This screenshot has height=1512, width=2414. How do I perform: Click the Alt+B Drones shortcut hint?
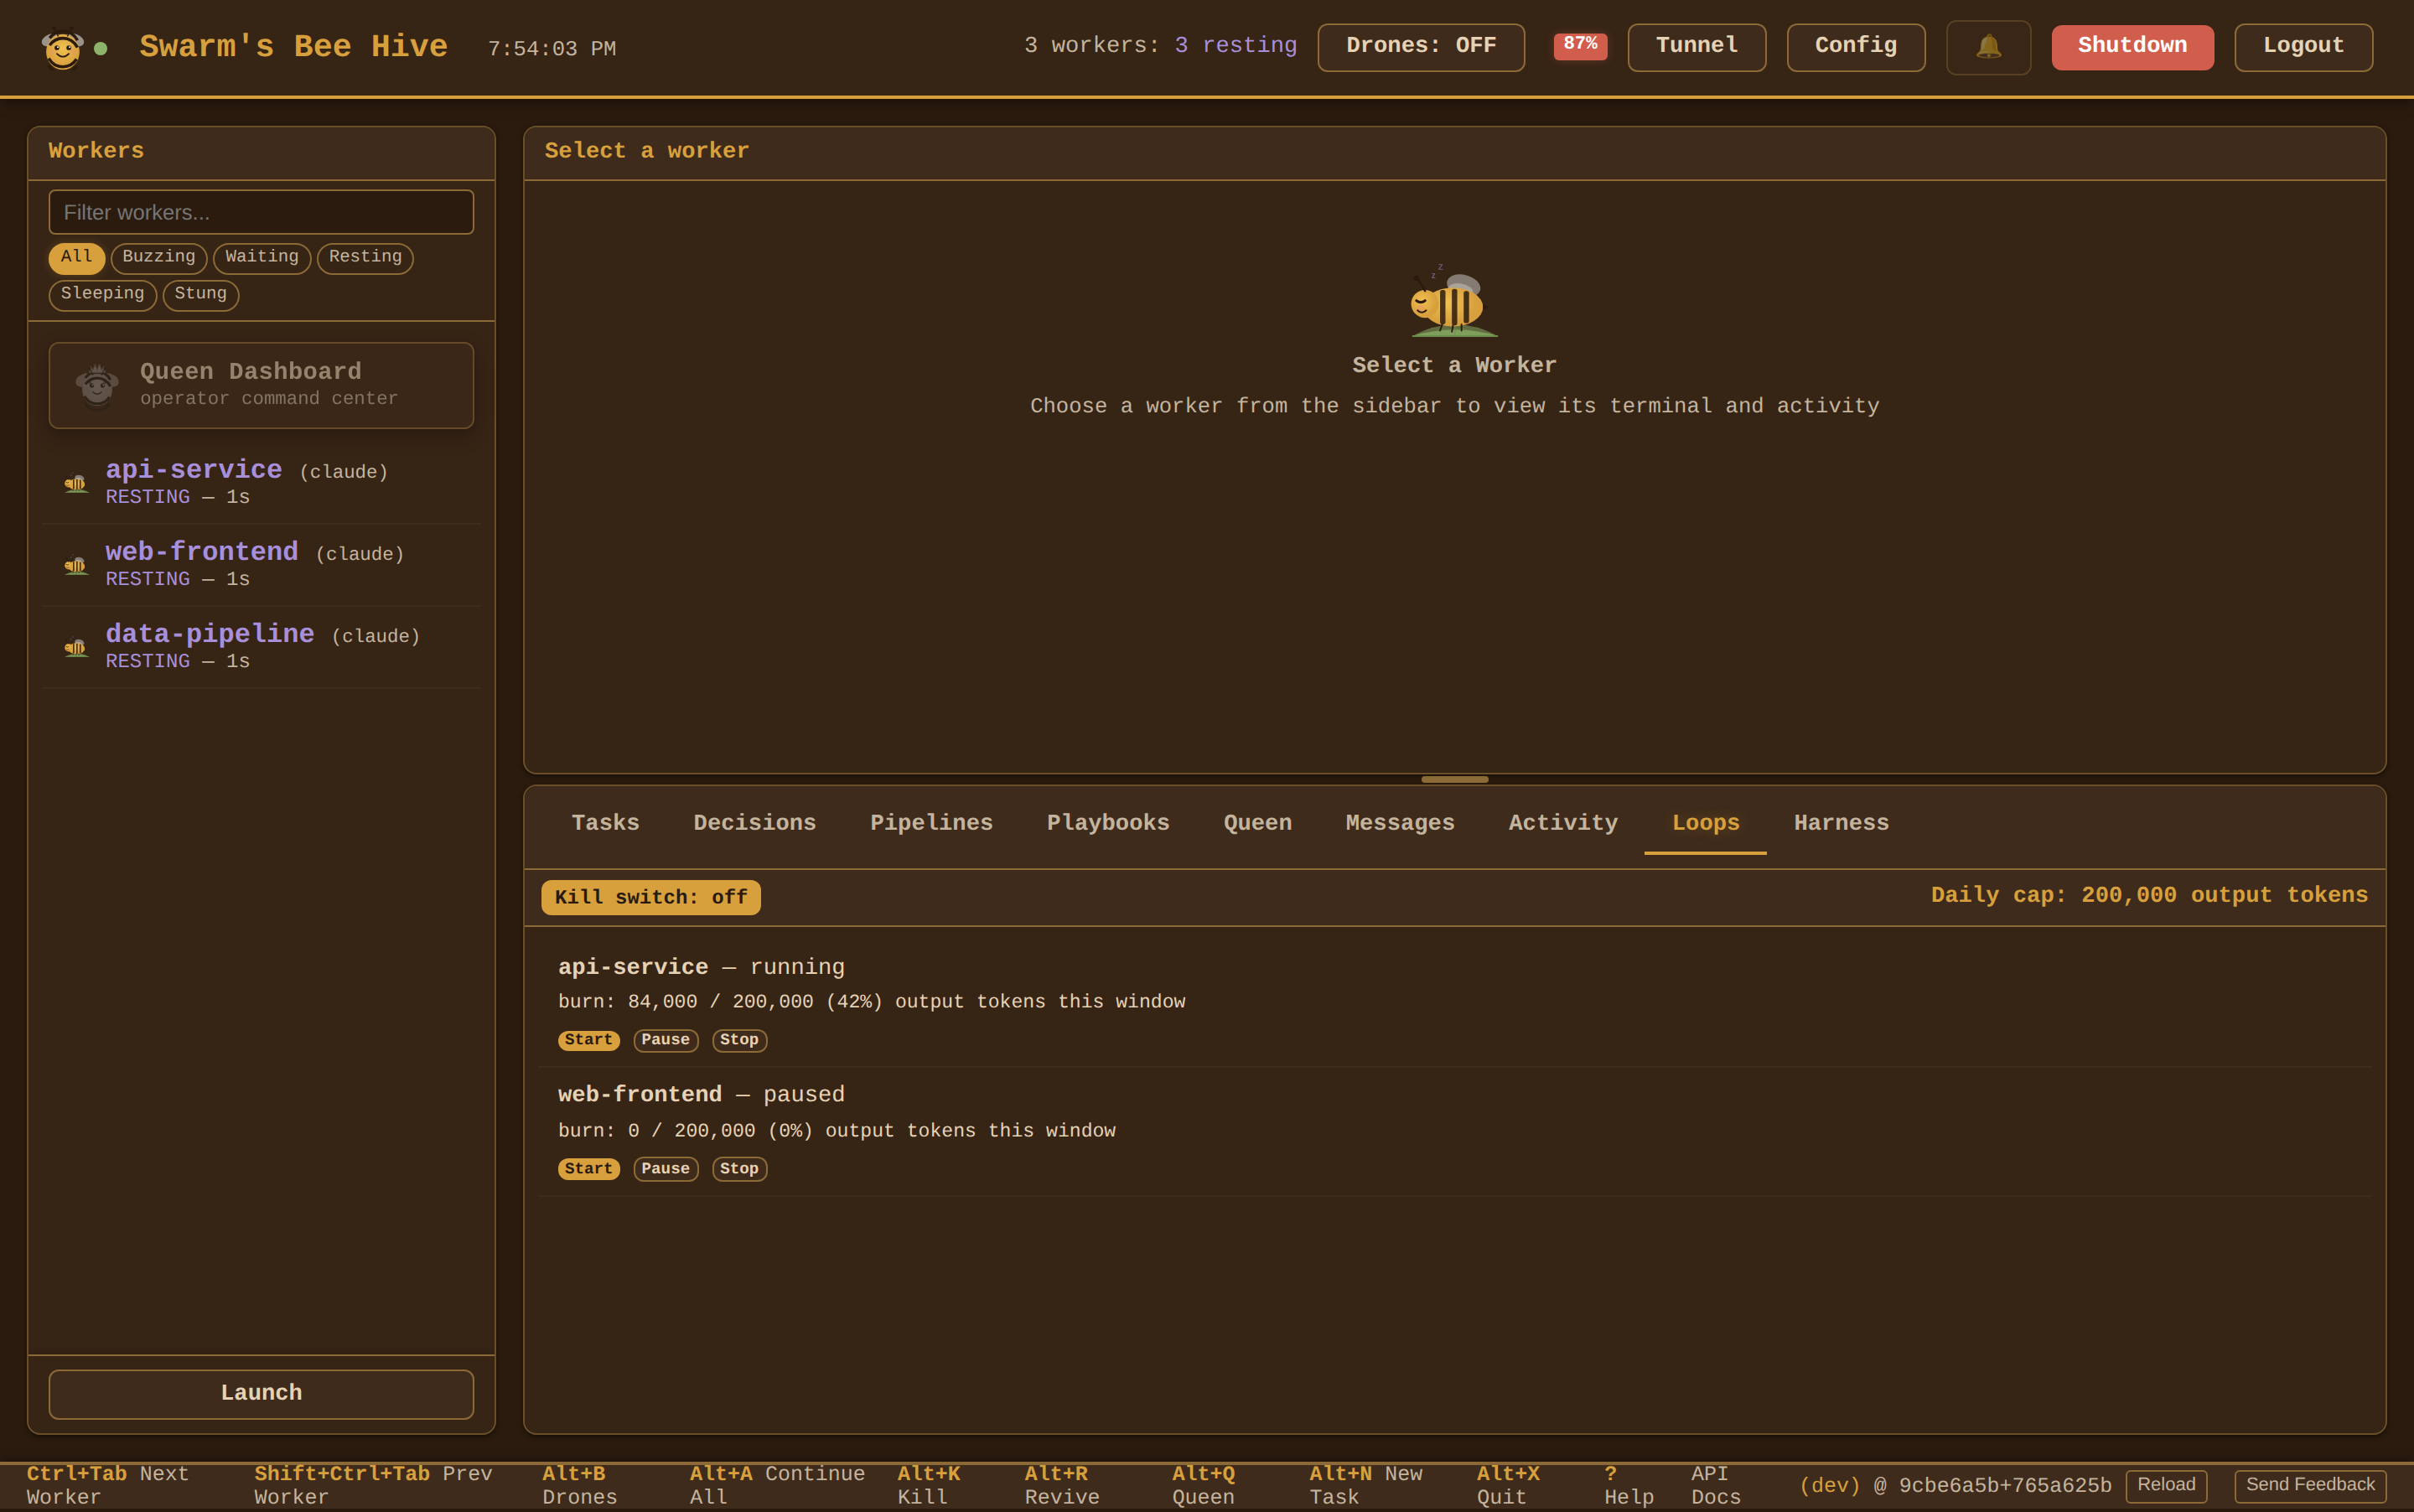(x=580, y=1485)
